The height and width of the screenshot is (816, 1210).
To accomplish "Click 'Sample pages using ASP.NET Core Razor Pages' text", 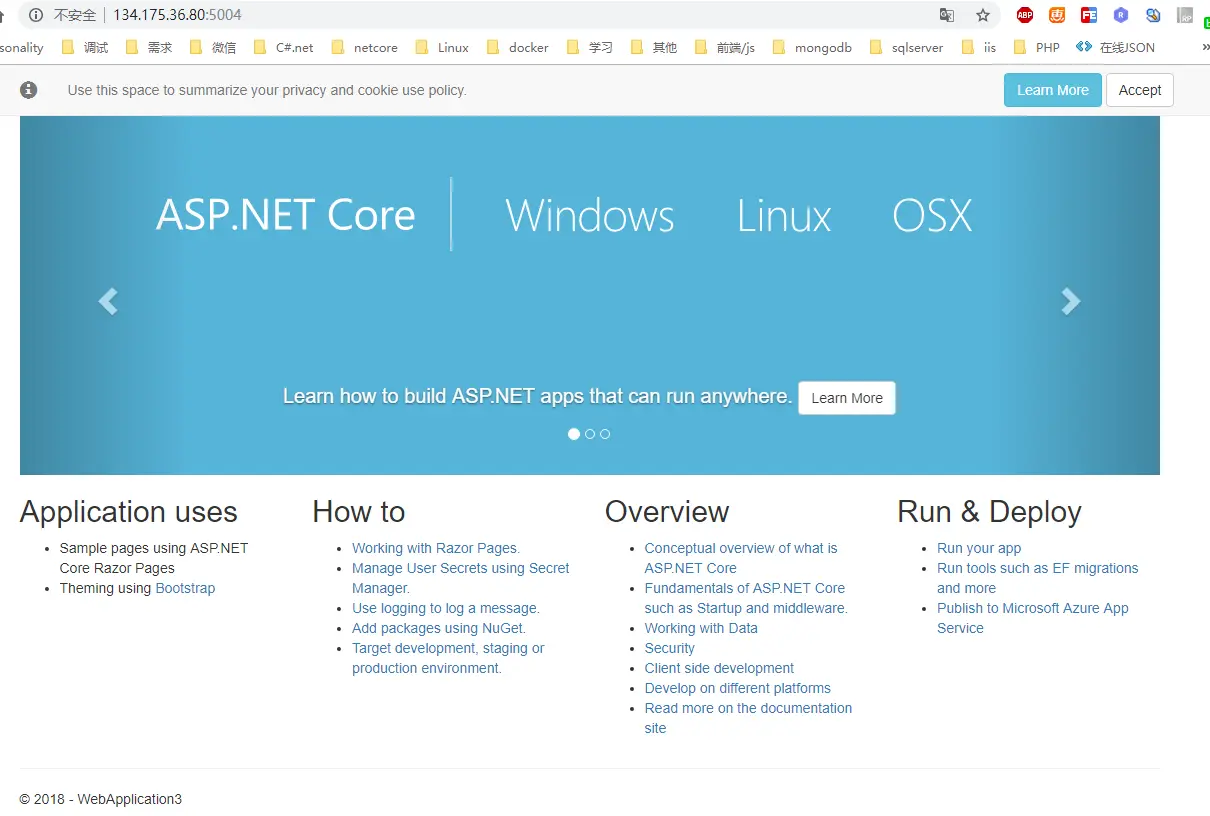I will (154, 558).
